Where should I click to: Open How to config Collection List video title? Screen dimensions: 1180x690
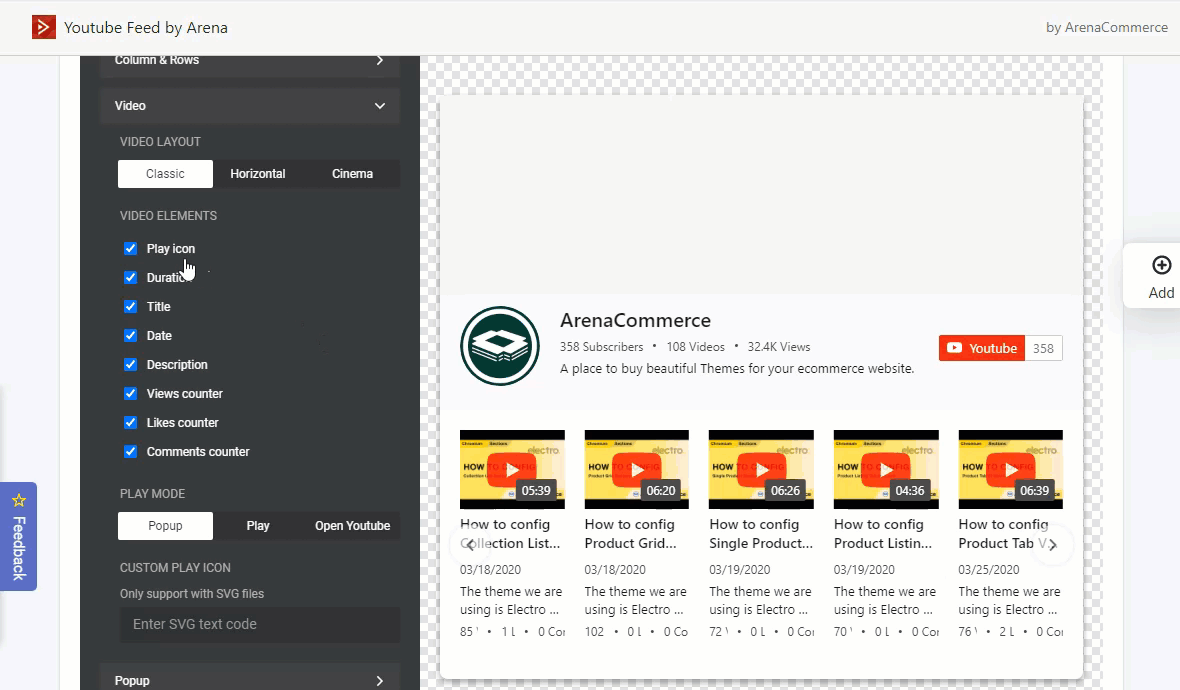510,533
